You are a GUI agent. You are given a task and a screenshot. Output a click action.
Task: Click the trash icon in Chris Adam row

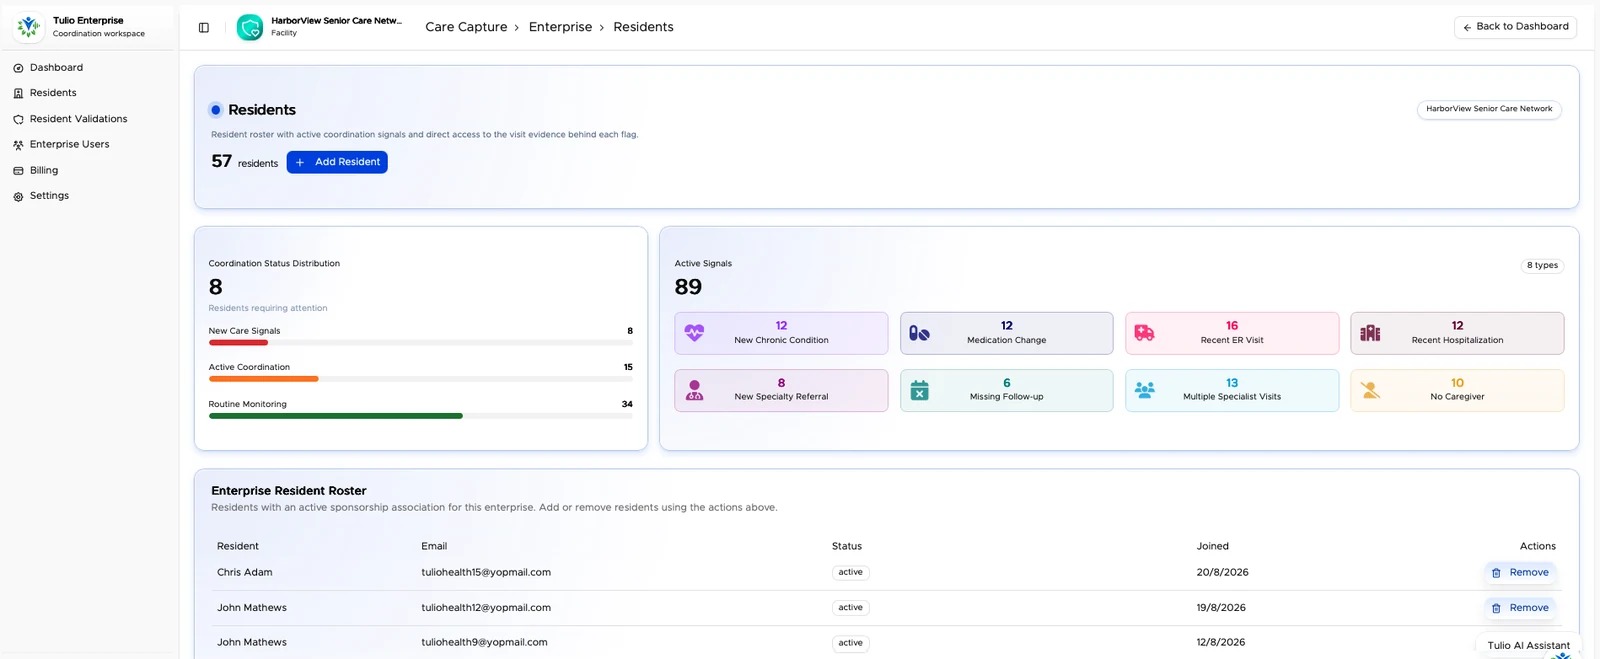click(1496, 573)
